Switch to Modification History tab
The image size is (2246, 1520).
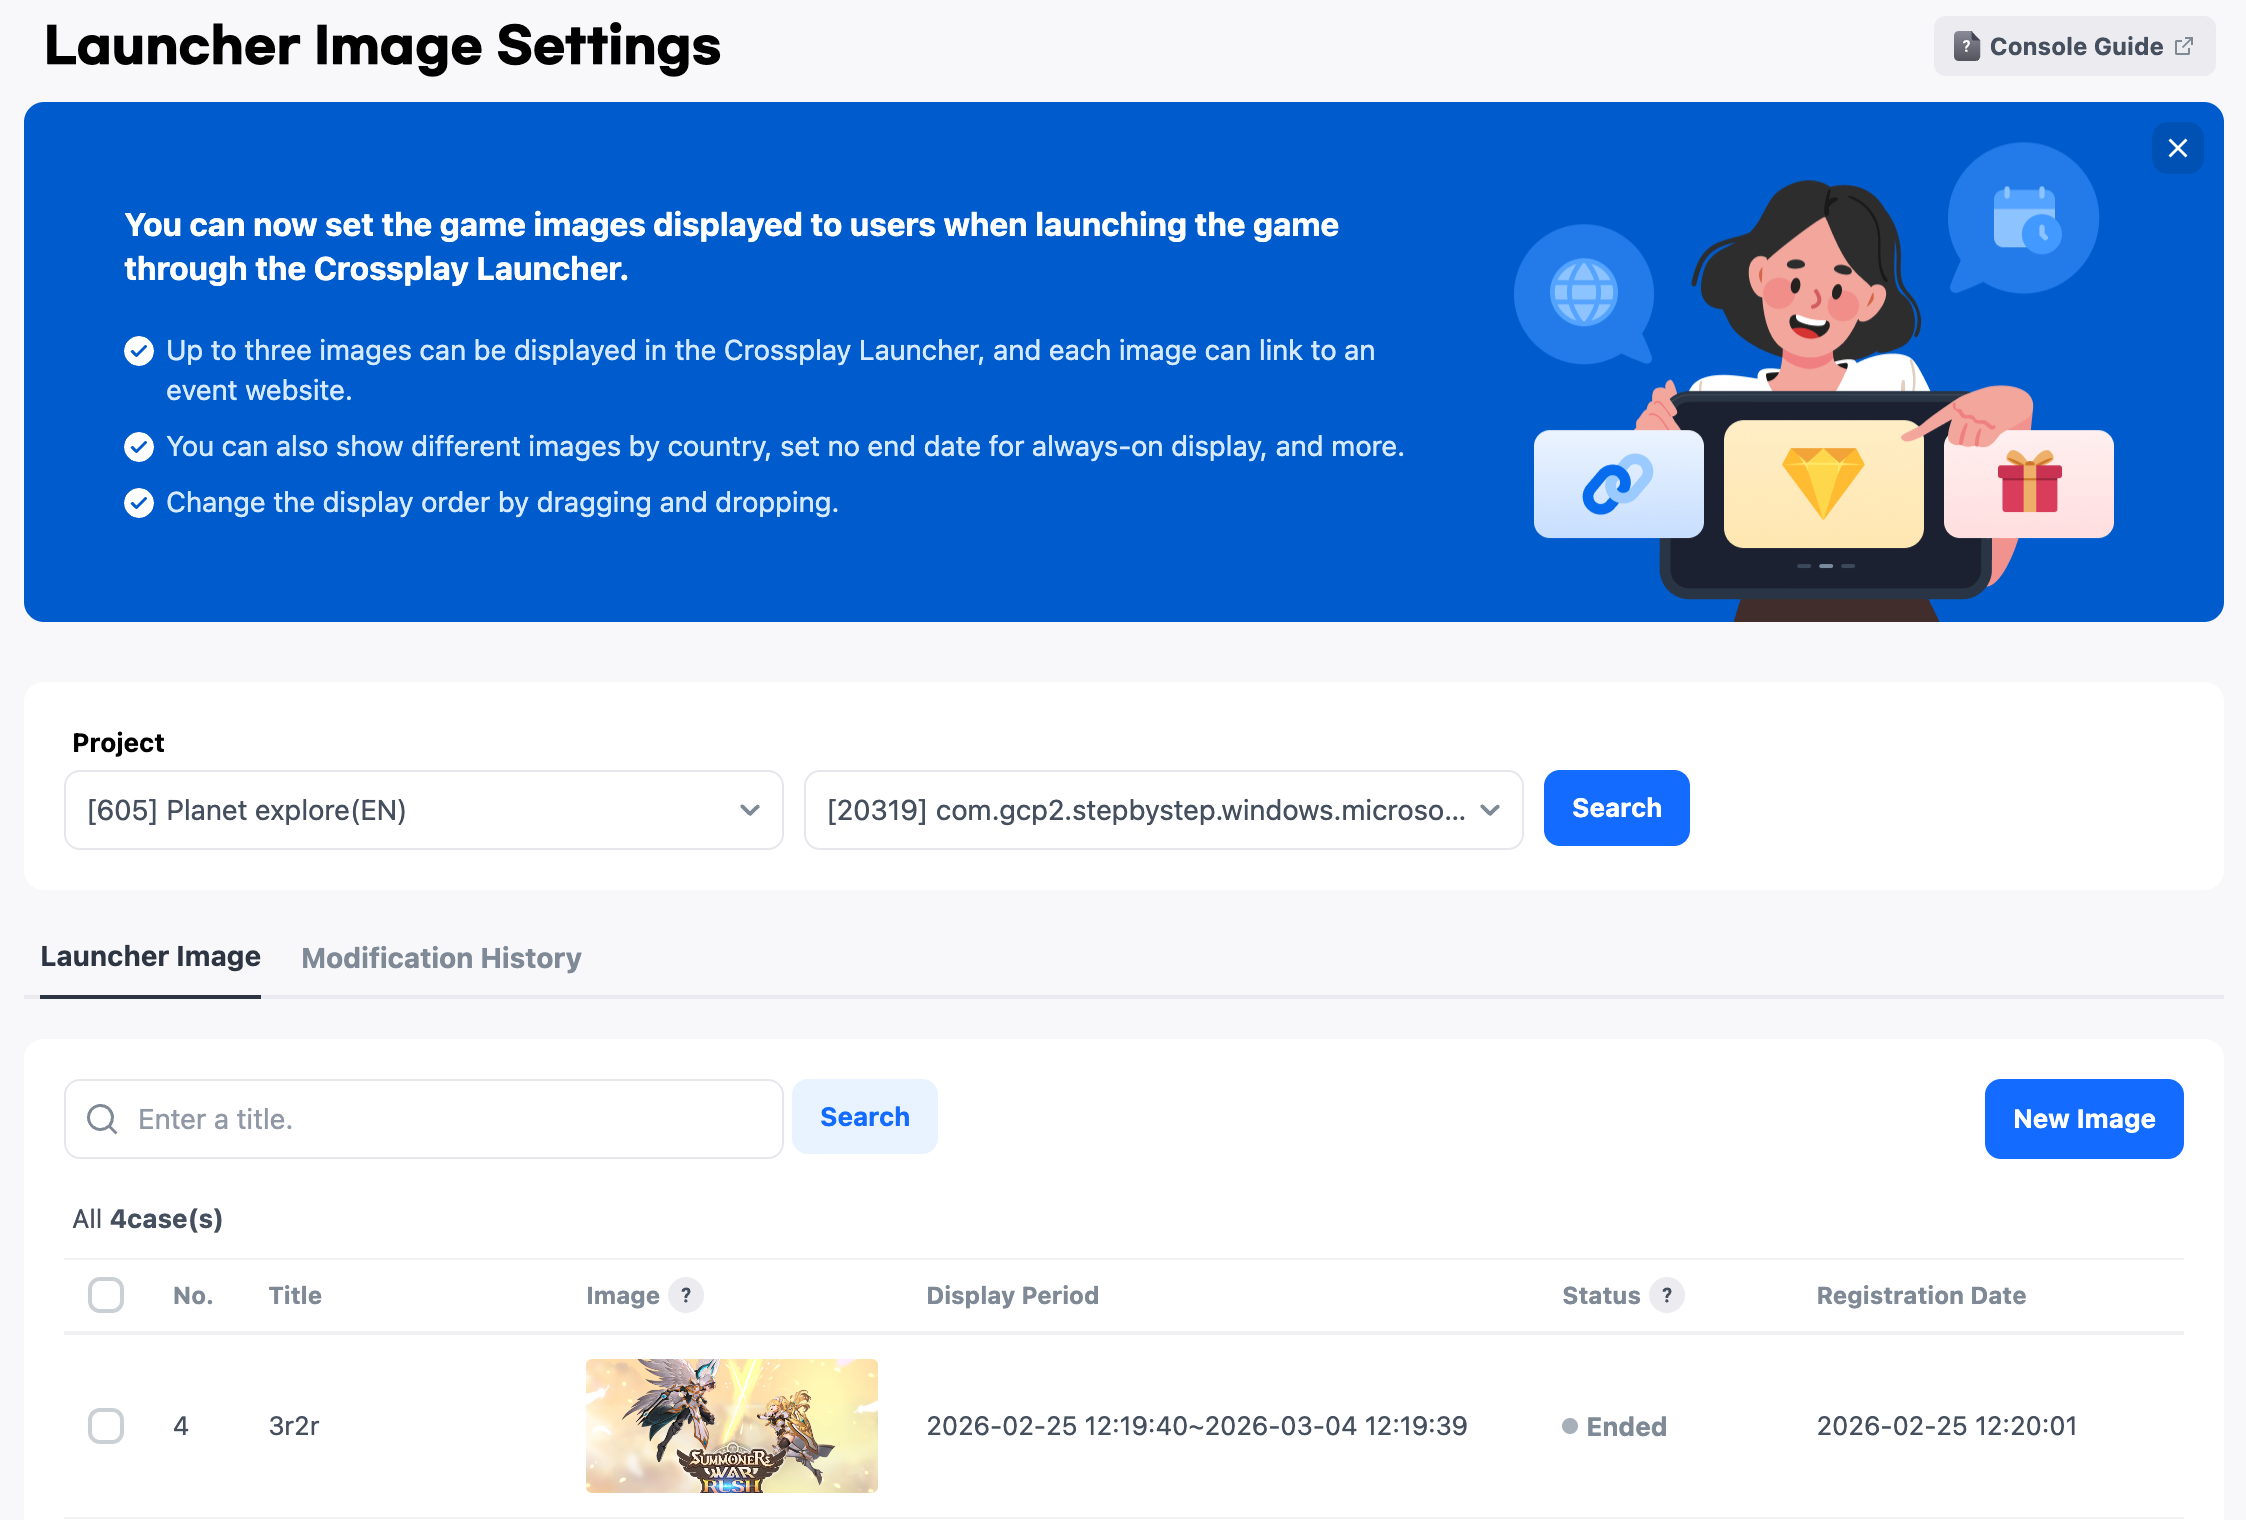441,958
